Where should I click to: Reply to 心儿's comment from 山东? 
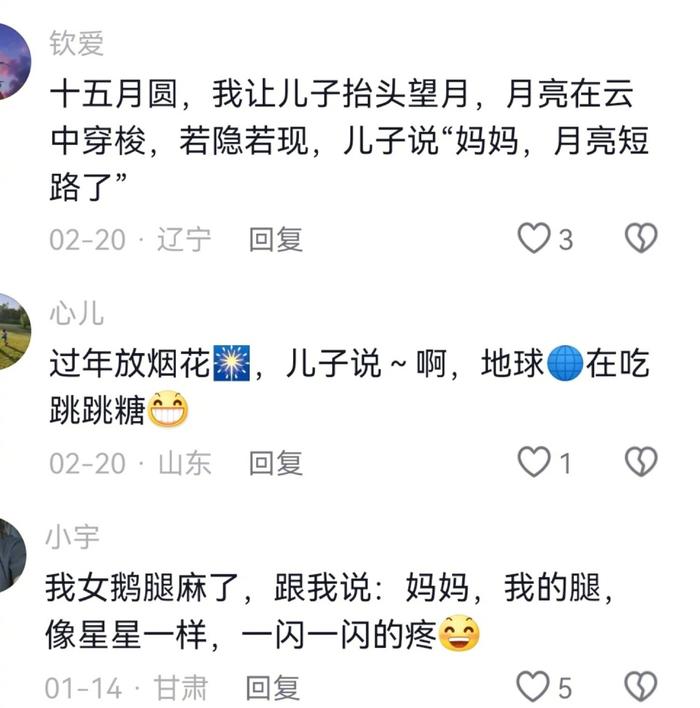point(276,463)
